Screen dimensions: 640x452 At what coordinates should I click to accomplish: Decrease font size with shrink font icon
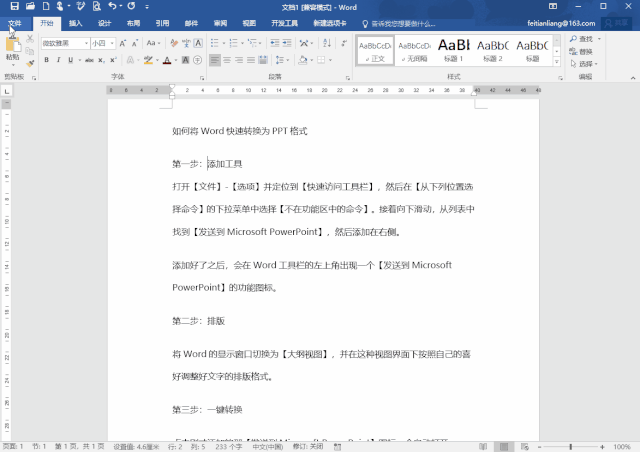(x=135, y=43)
